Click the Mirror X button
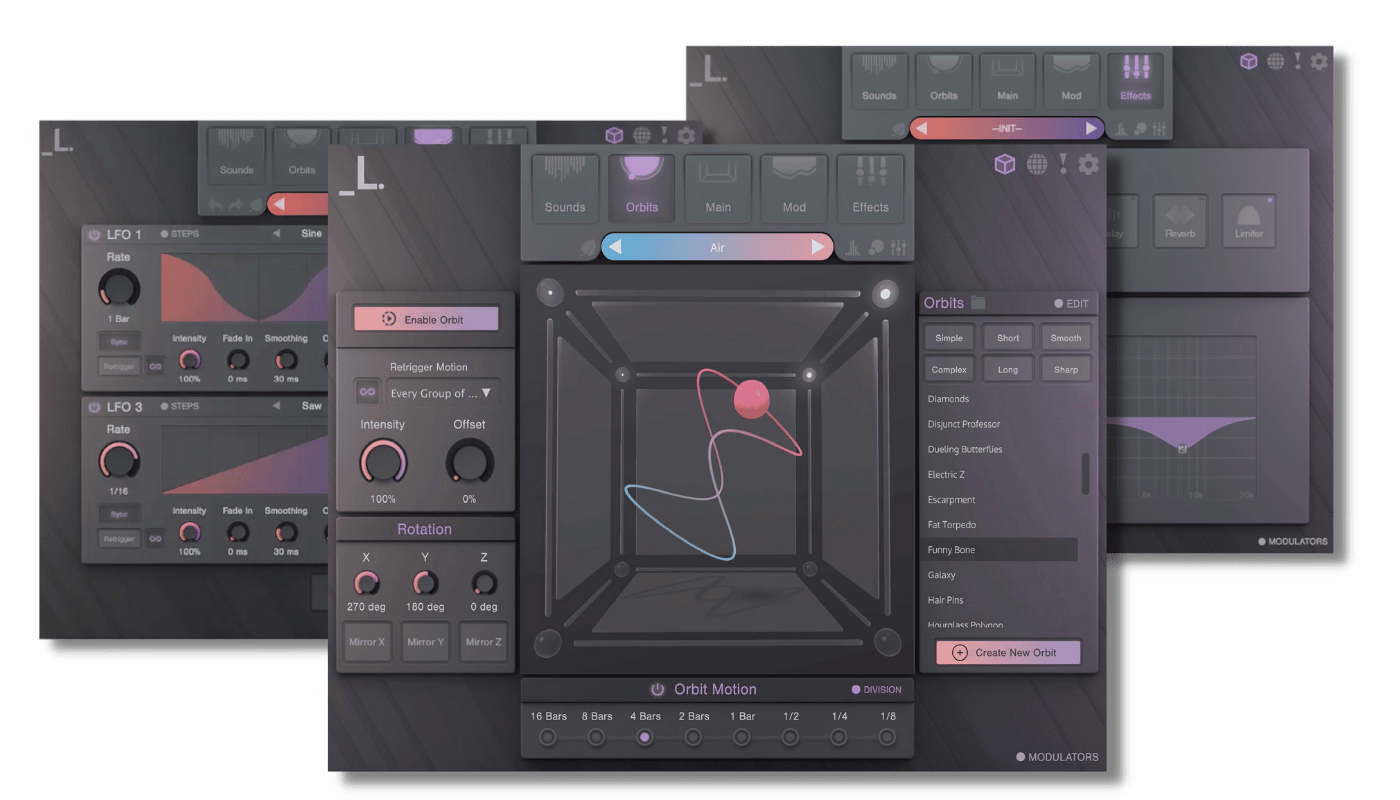 (367, 642)
